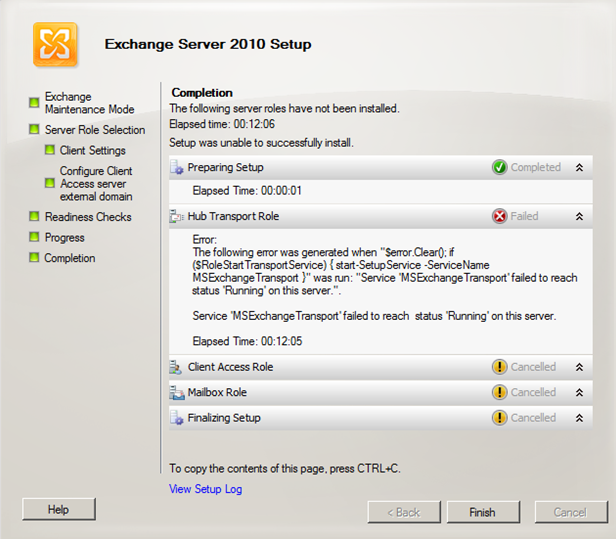Click the disabled Cancel button
The image size is (616, 539).
click(x=571, y=512)
